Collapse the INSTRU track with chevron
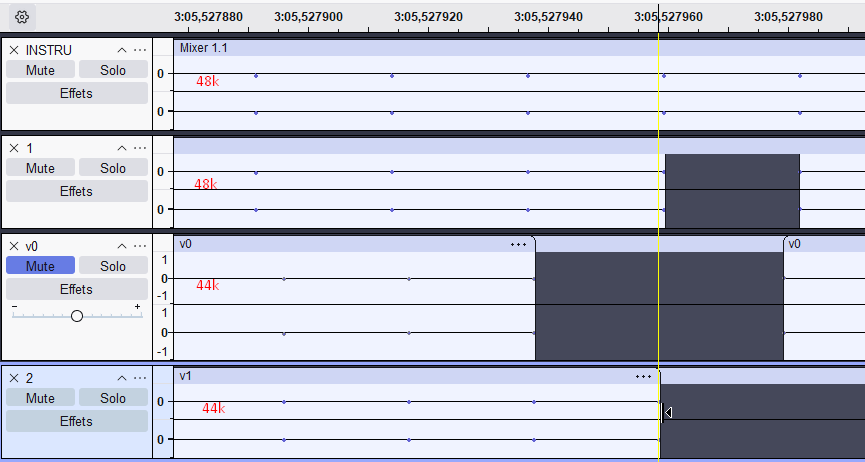This screenshot has height=462, width=865. pyautogui.click(x=122, y=50)
